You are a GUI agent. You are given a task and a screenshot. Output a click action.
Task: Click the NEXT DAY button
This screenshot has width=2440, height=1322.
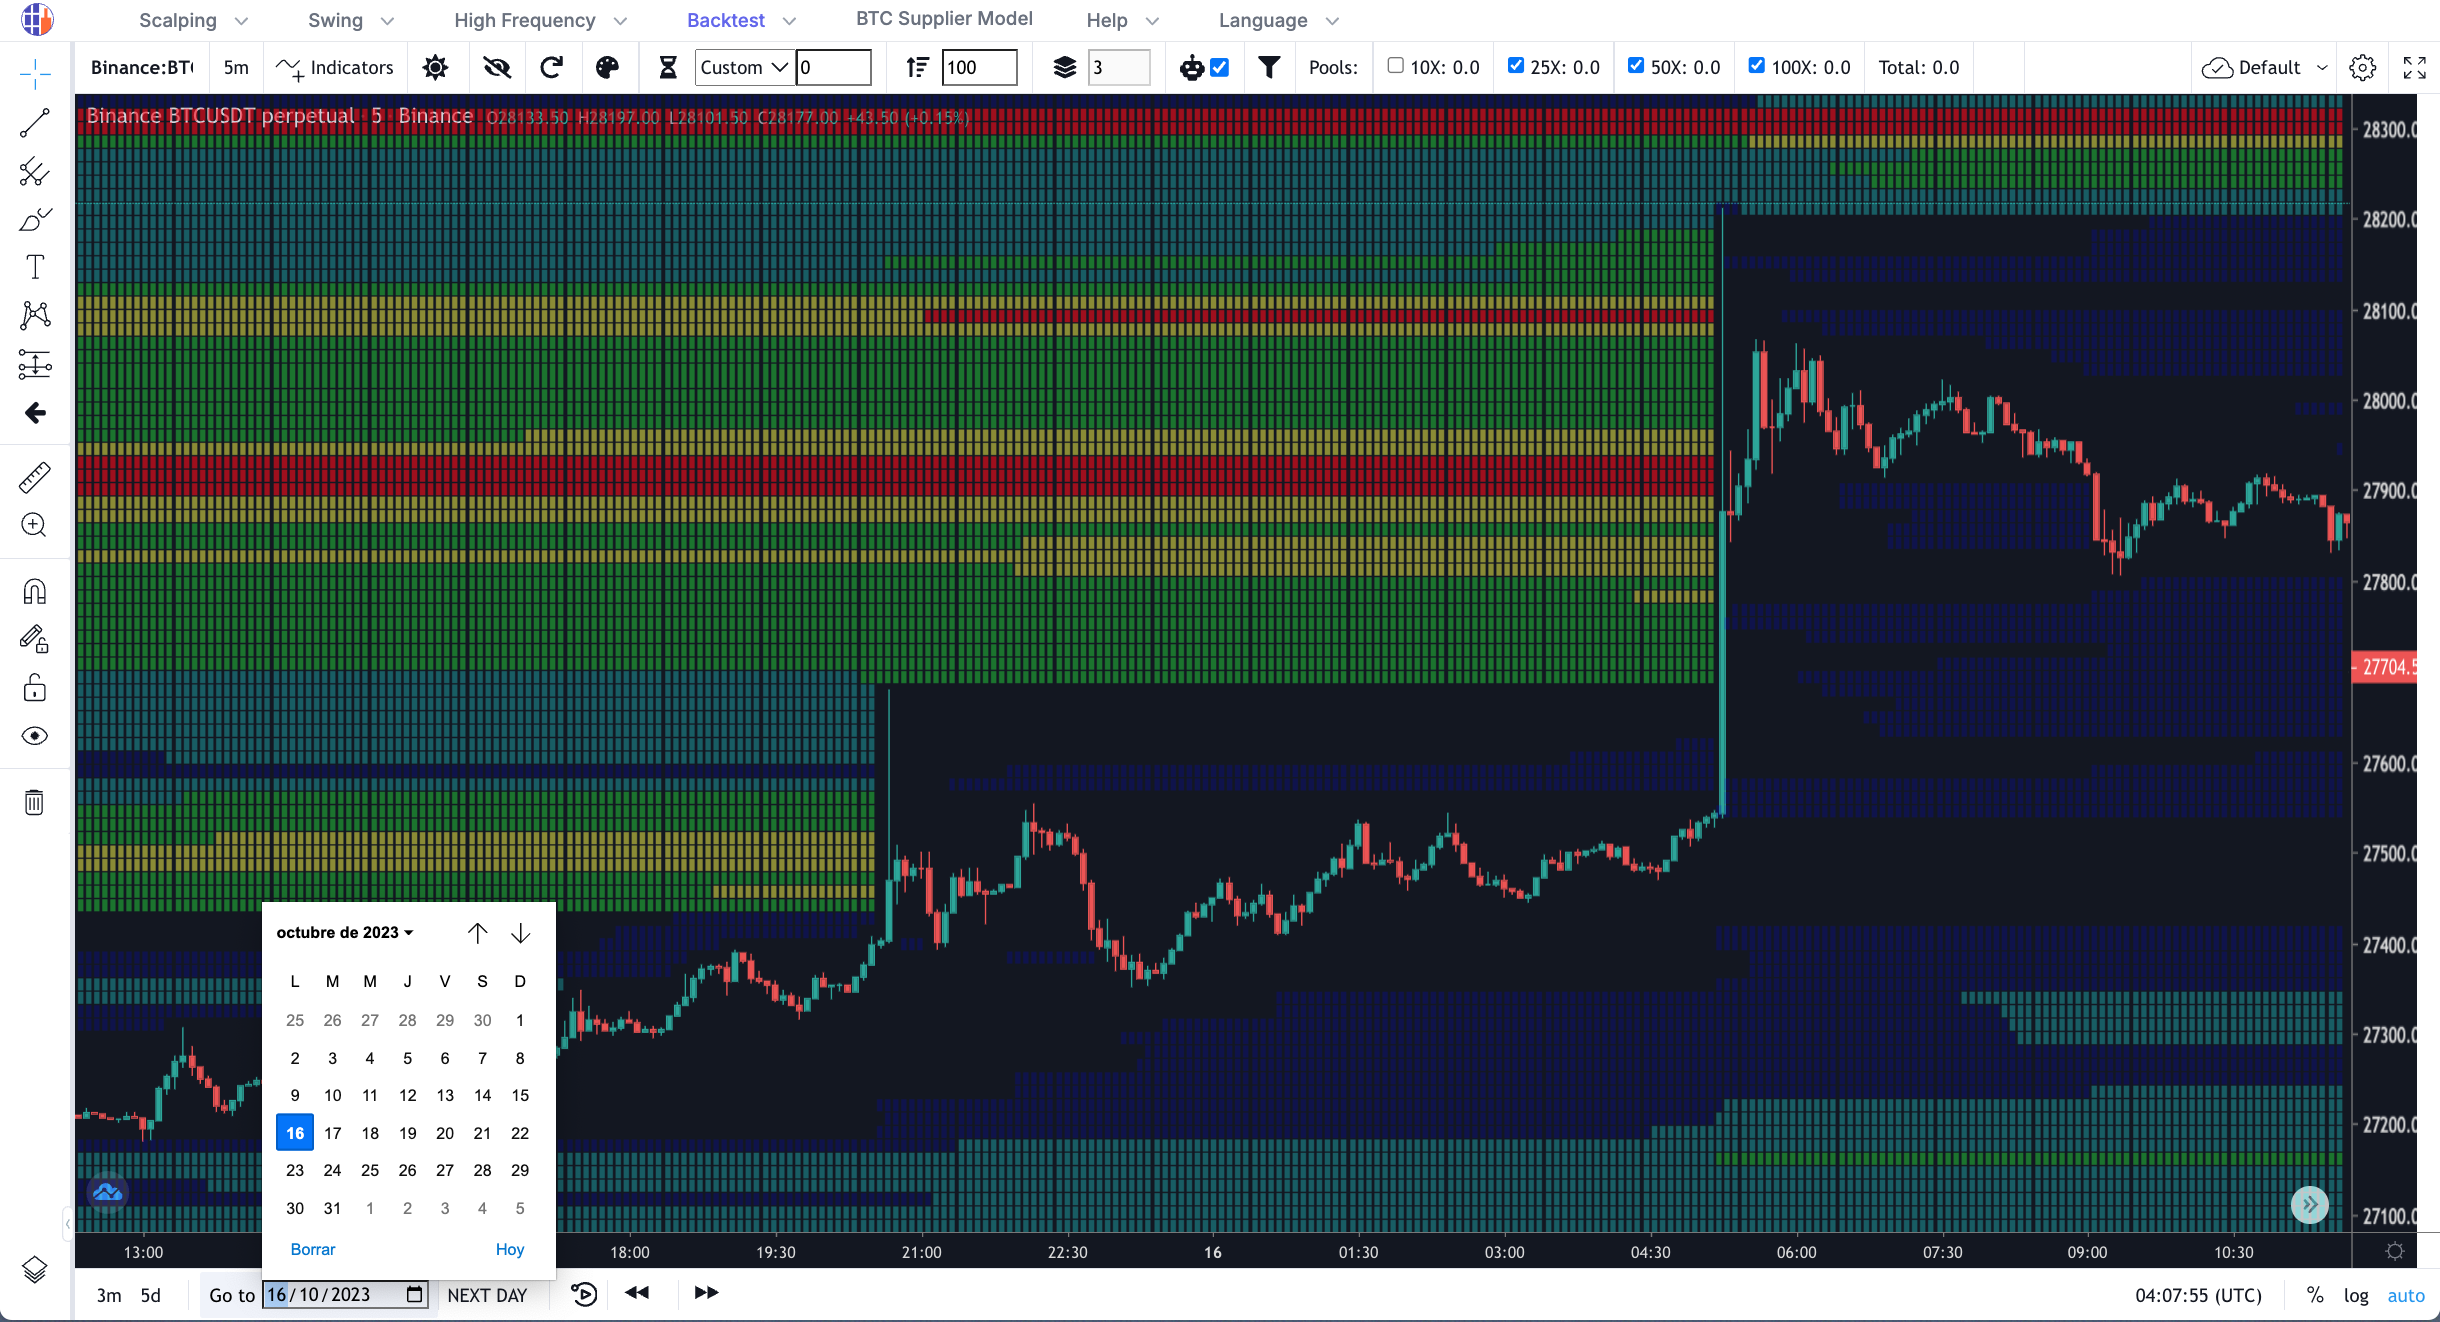(487, 1295)
